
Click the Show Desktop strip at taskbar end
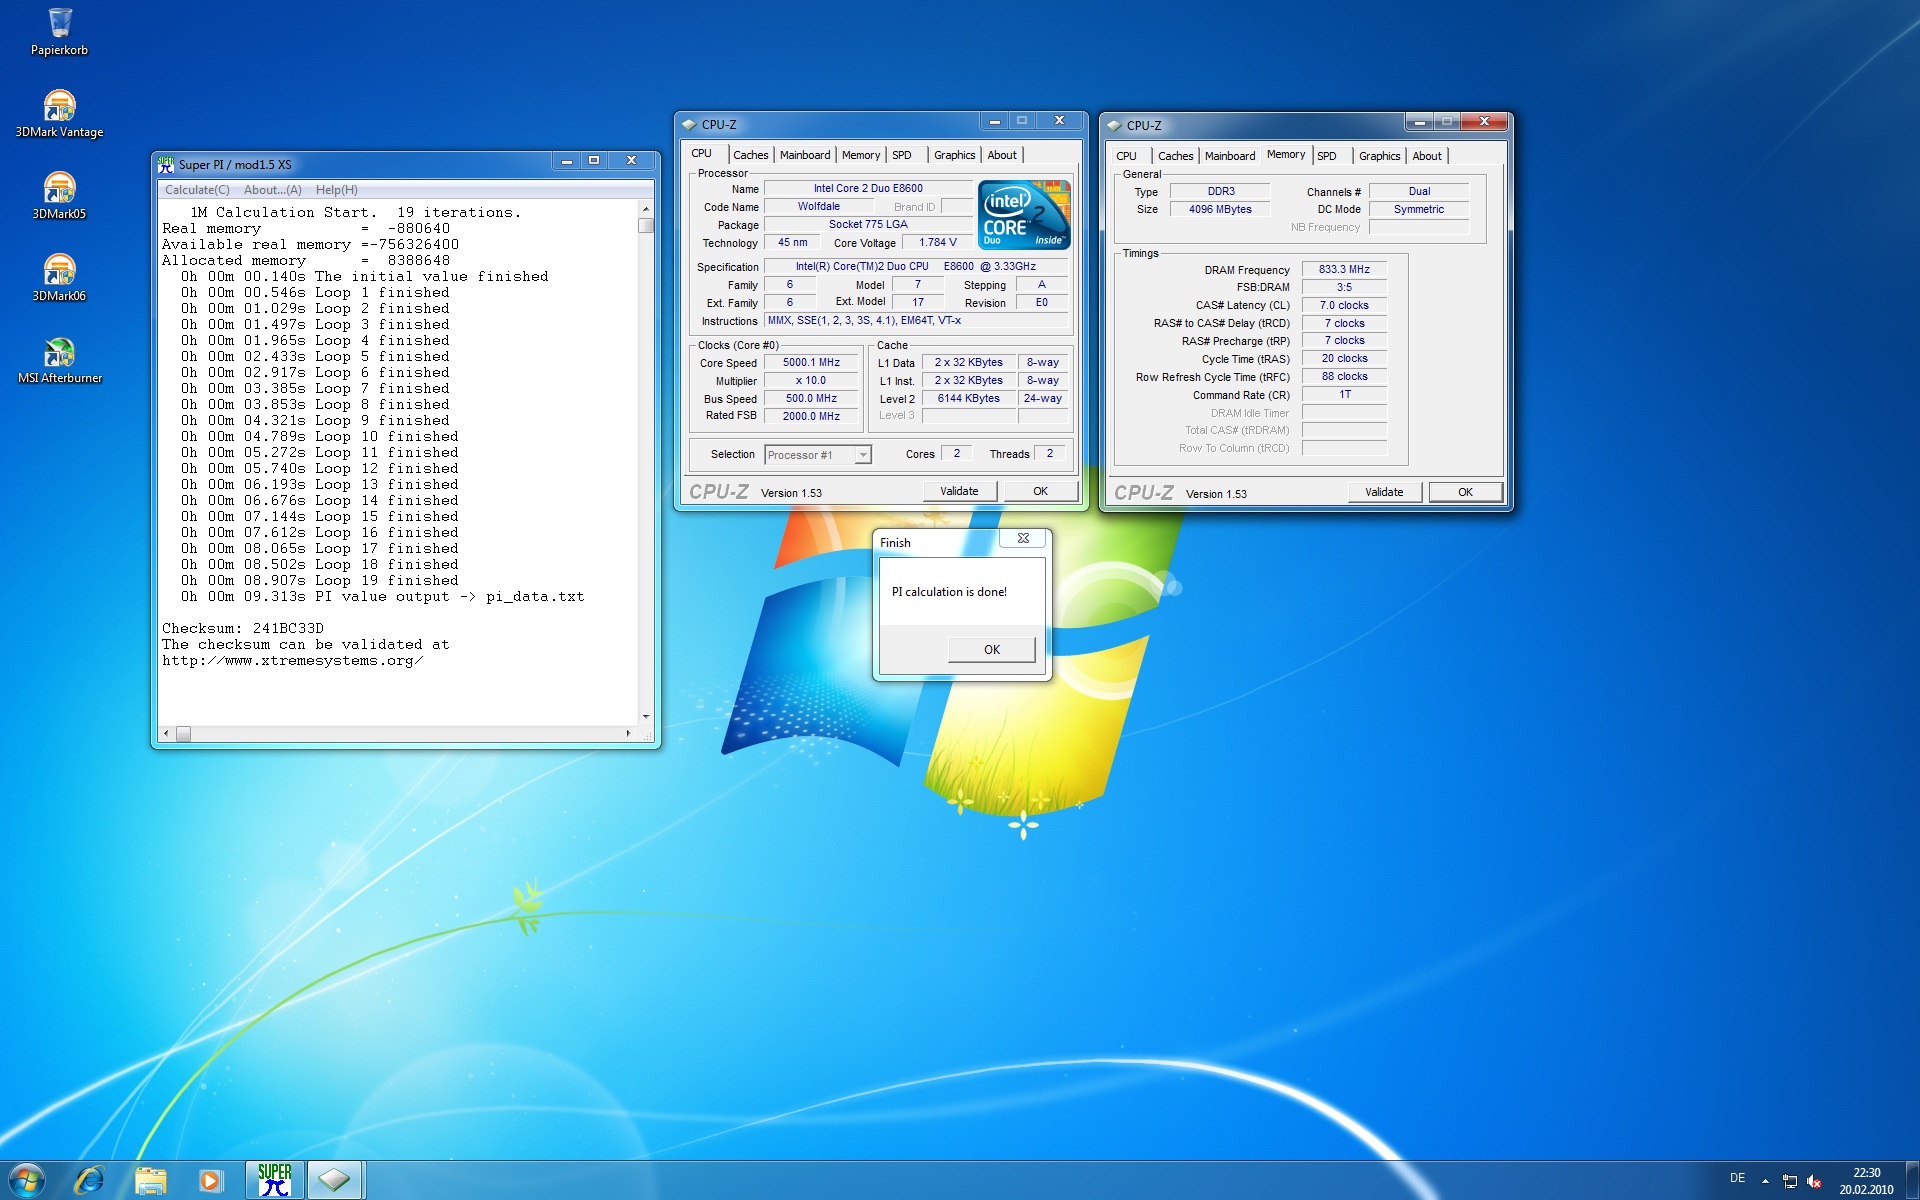click(1912, 1180)
